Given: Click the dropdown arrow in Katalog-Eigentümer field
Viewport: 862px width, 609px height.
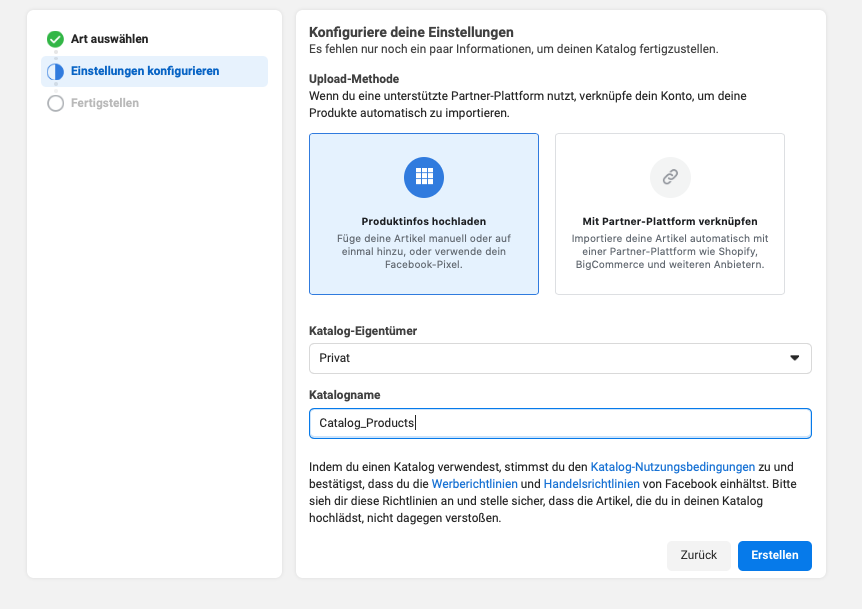Looking at the screenshot, I should [x=794, y=358].
